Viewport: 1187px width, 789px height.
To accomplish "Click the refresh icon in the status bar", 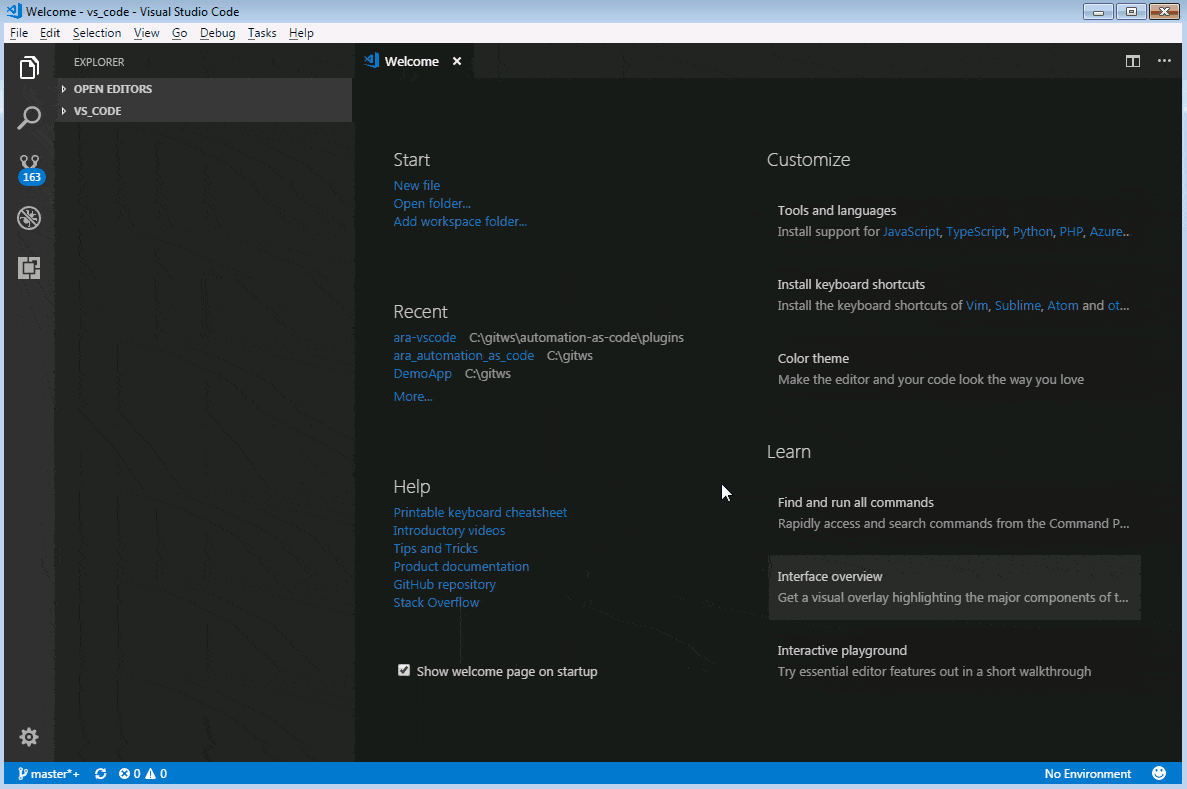I will 100,773.
